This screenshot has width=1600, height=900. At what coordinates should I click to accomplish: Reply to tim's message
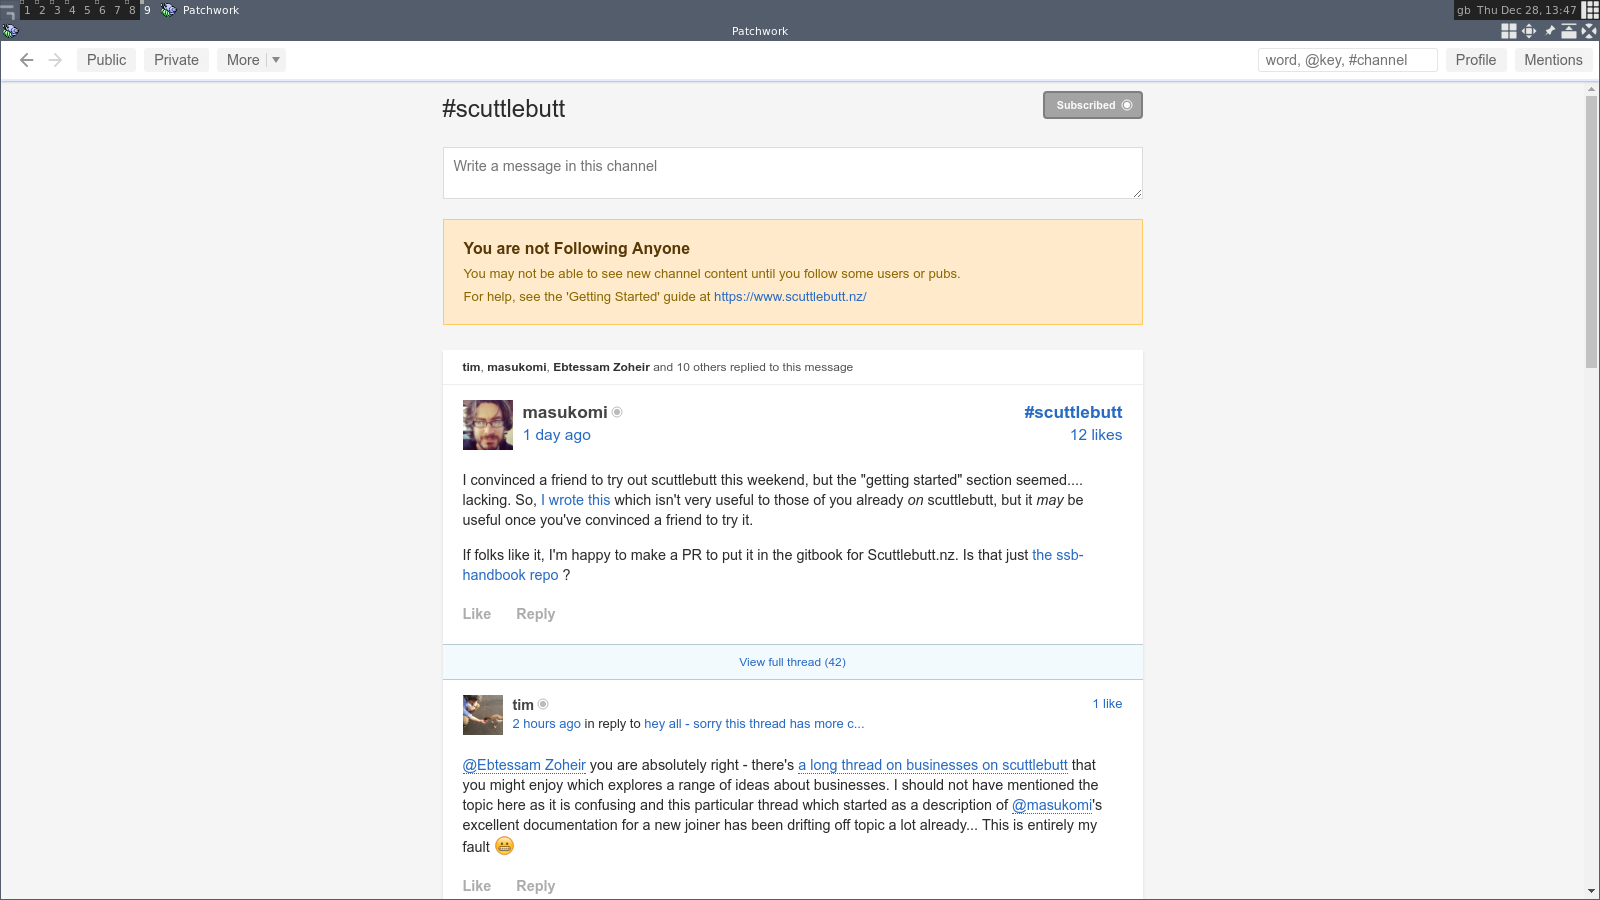click(535, 886)
